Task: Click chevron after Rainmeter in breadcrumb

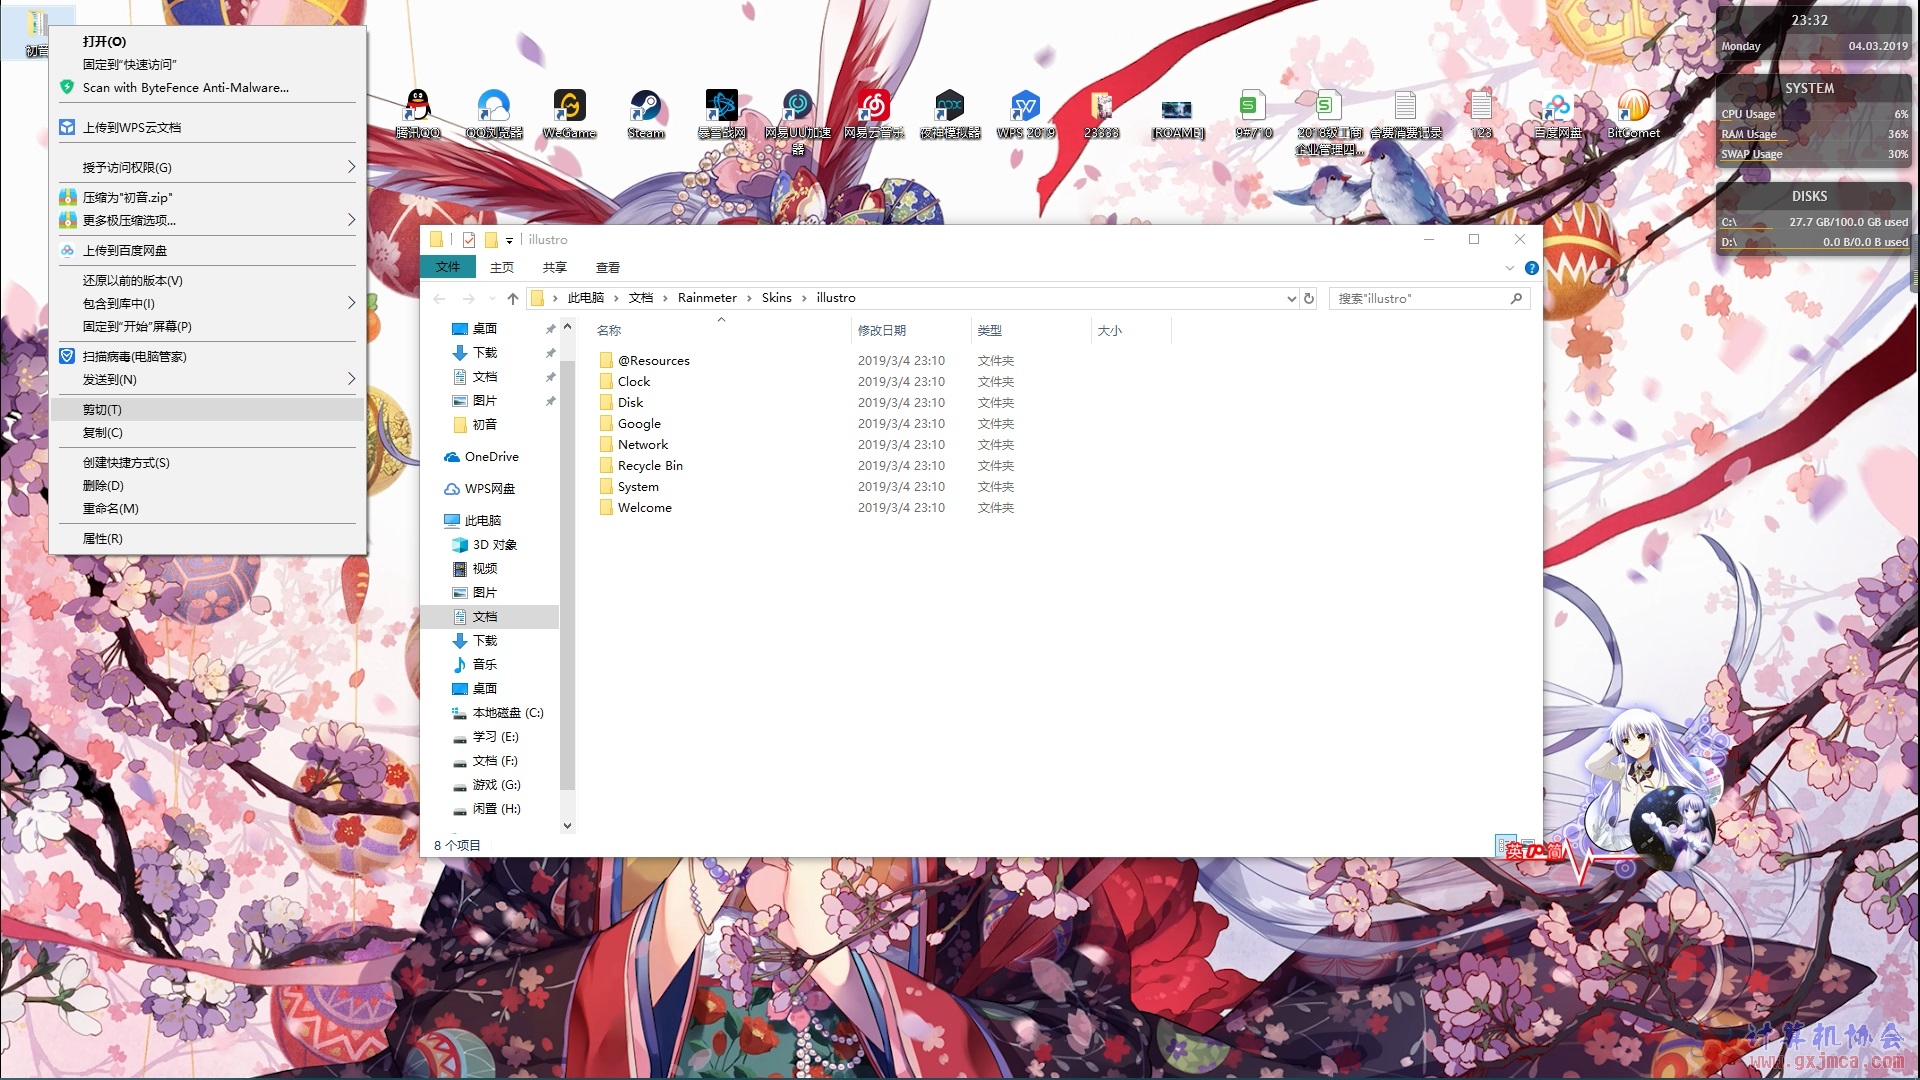Action: (749, 298)
